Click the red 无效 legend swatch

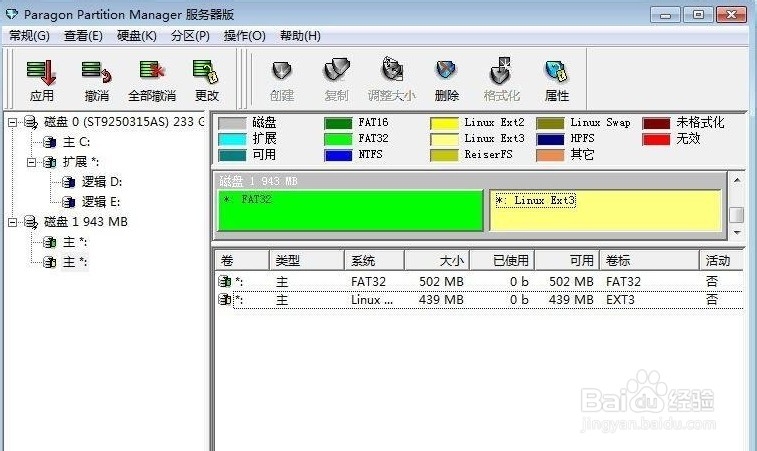[656, 140]
